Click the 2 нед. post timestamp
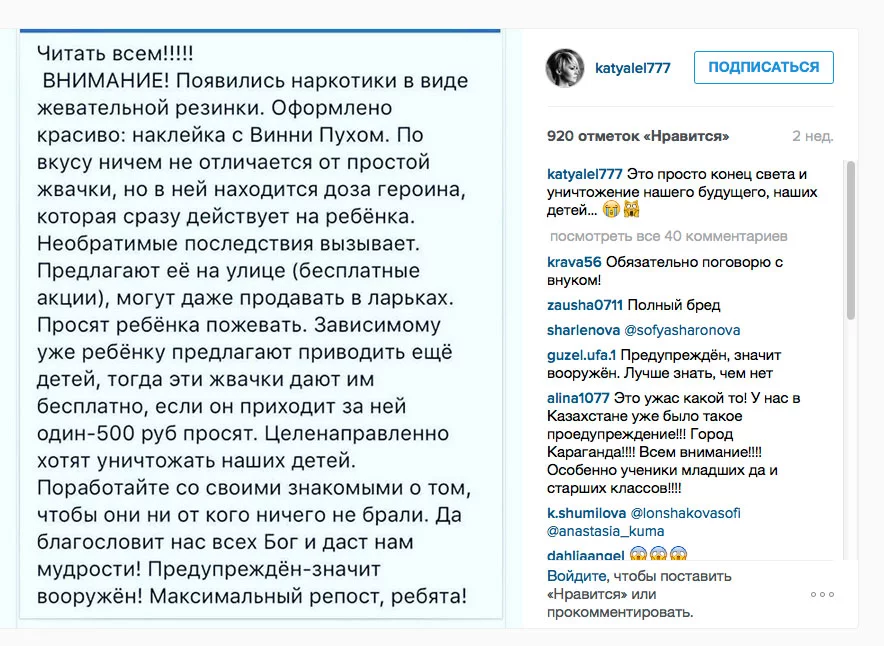This screenshot has height=646, width=884. coord(812,136)
